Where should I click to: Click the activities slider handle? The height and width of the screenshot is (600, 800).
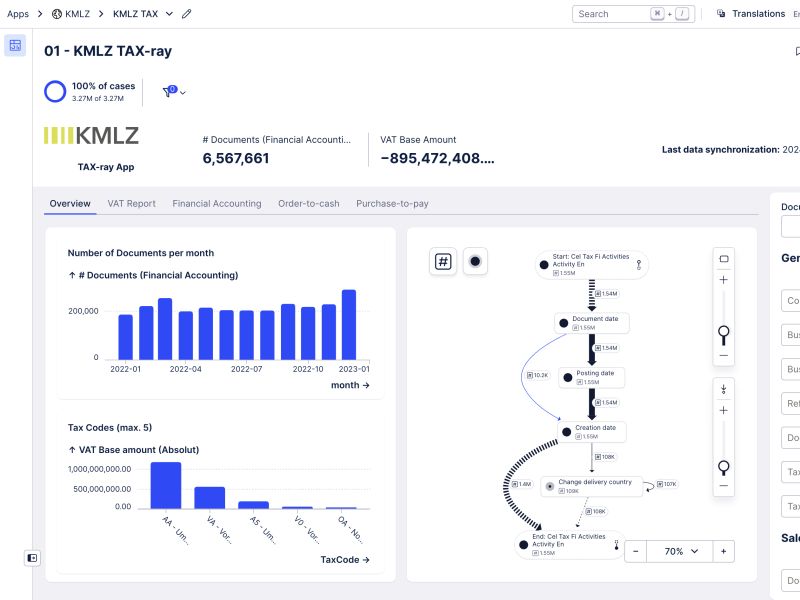(724, 331)
